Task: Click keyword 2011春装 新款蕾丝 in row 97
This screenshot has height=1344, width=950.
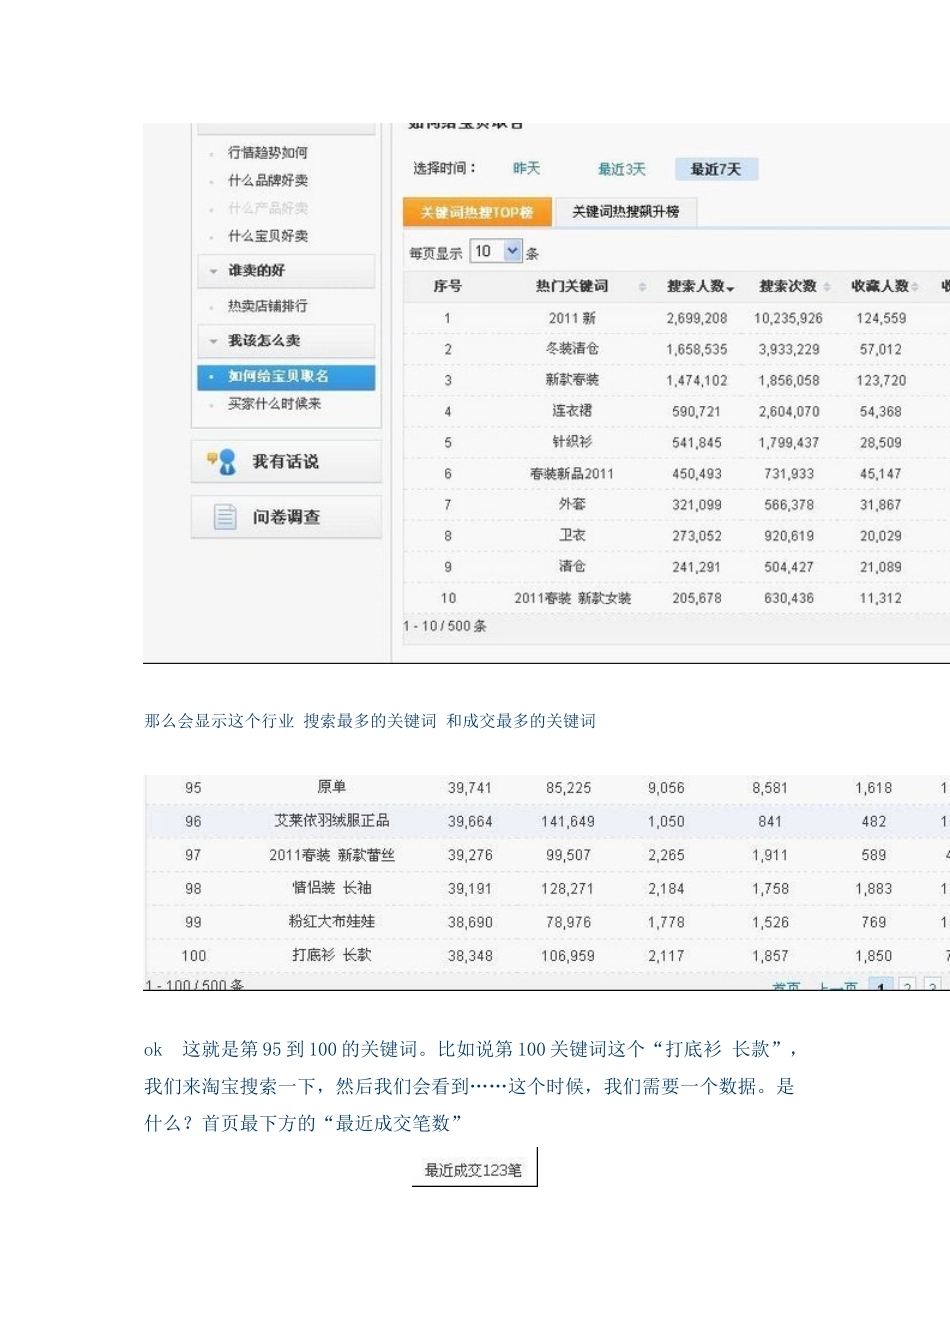Action: [x=331, y=855]
